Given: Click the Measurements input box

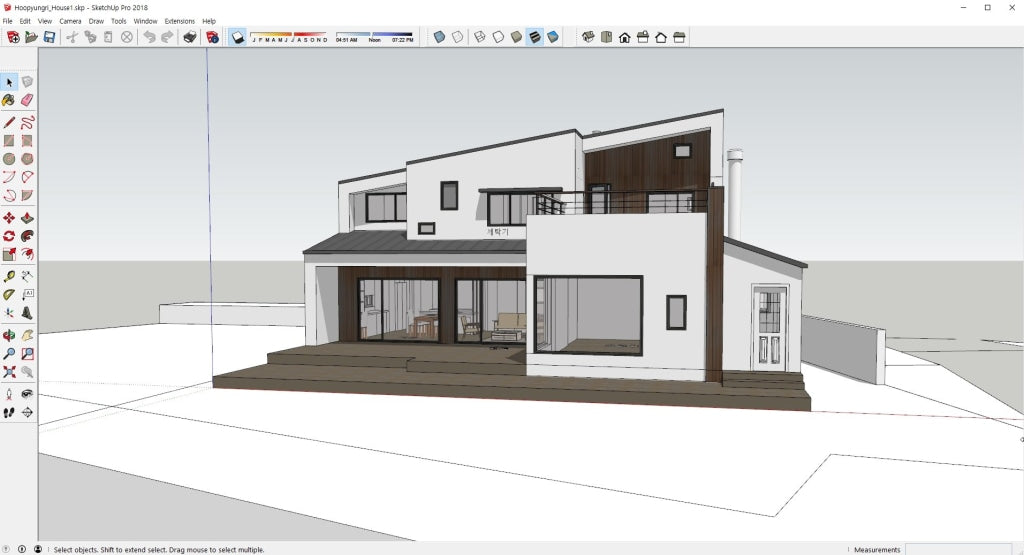Looking at the screenshot, I should [x=959, y=549].
